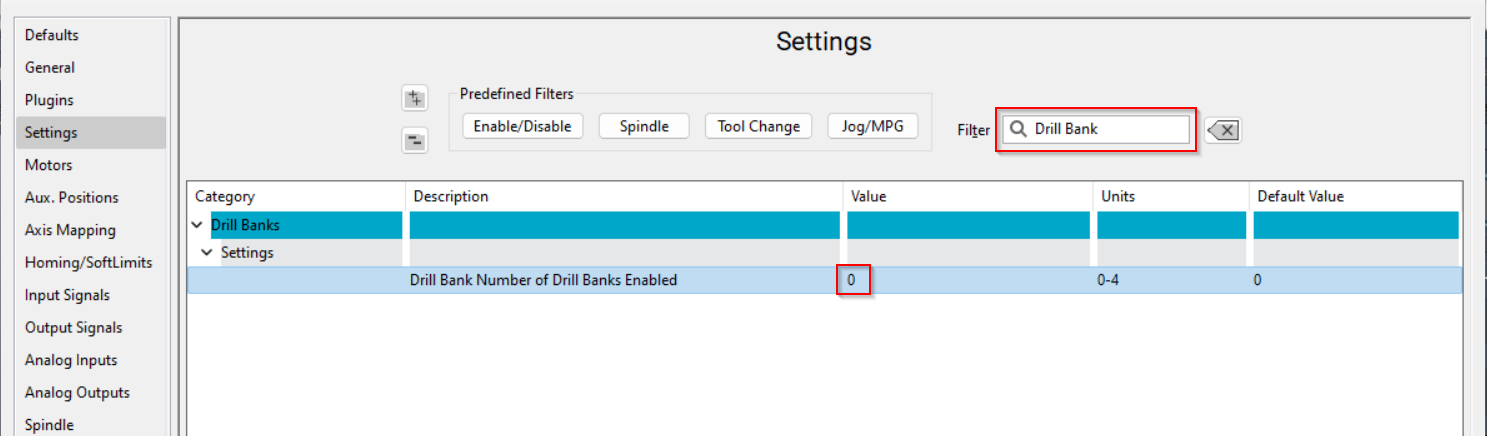Click the collapse all categories icon
The height and width of the screenshot is (436, 1487).
[414, 141]
